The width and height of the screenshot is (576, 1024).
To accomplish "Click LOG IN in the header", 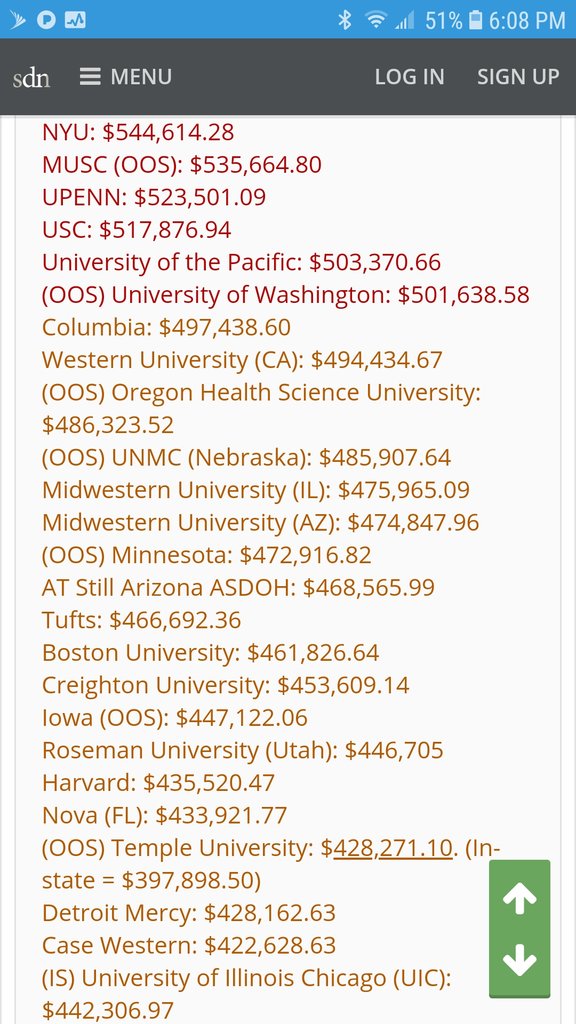I will [x=409, y=77].
